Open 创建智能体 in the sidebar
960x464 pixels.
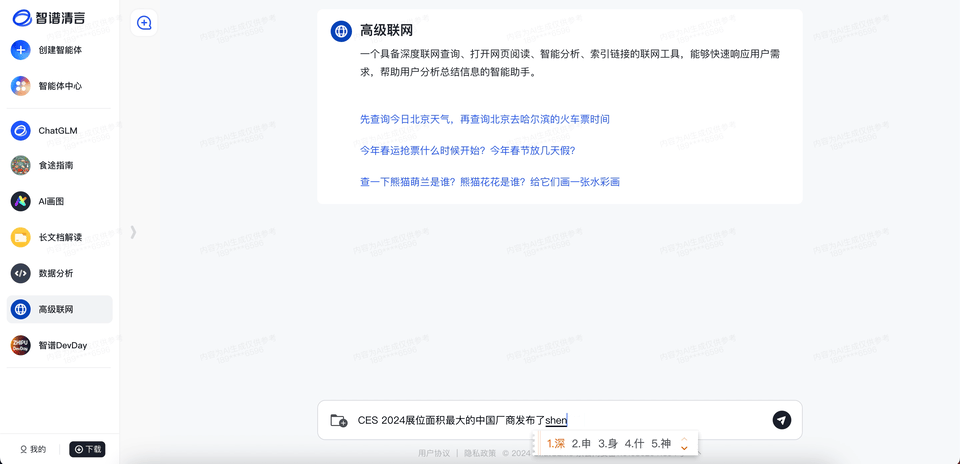tap(60, 50)
